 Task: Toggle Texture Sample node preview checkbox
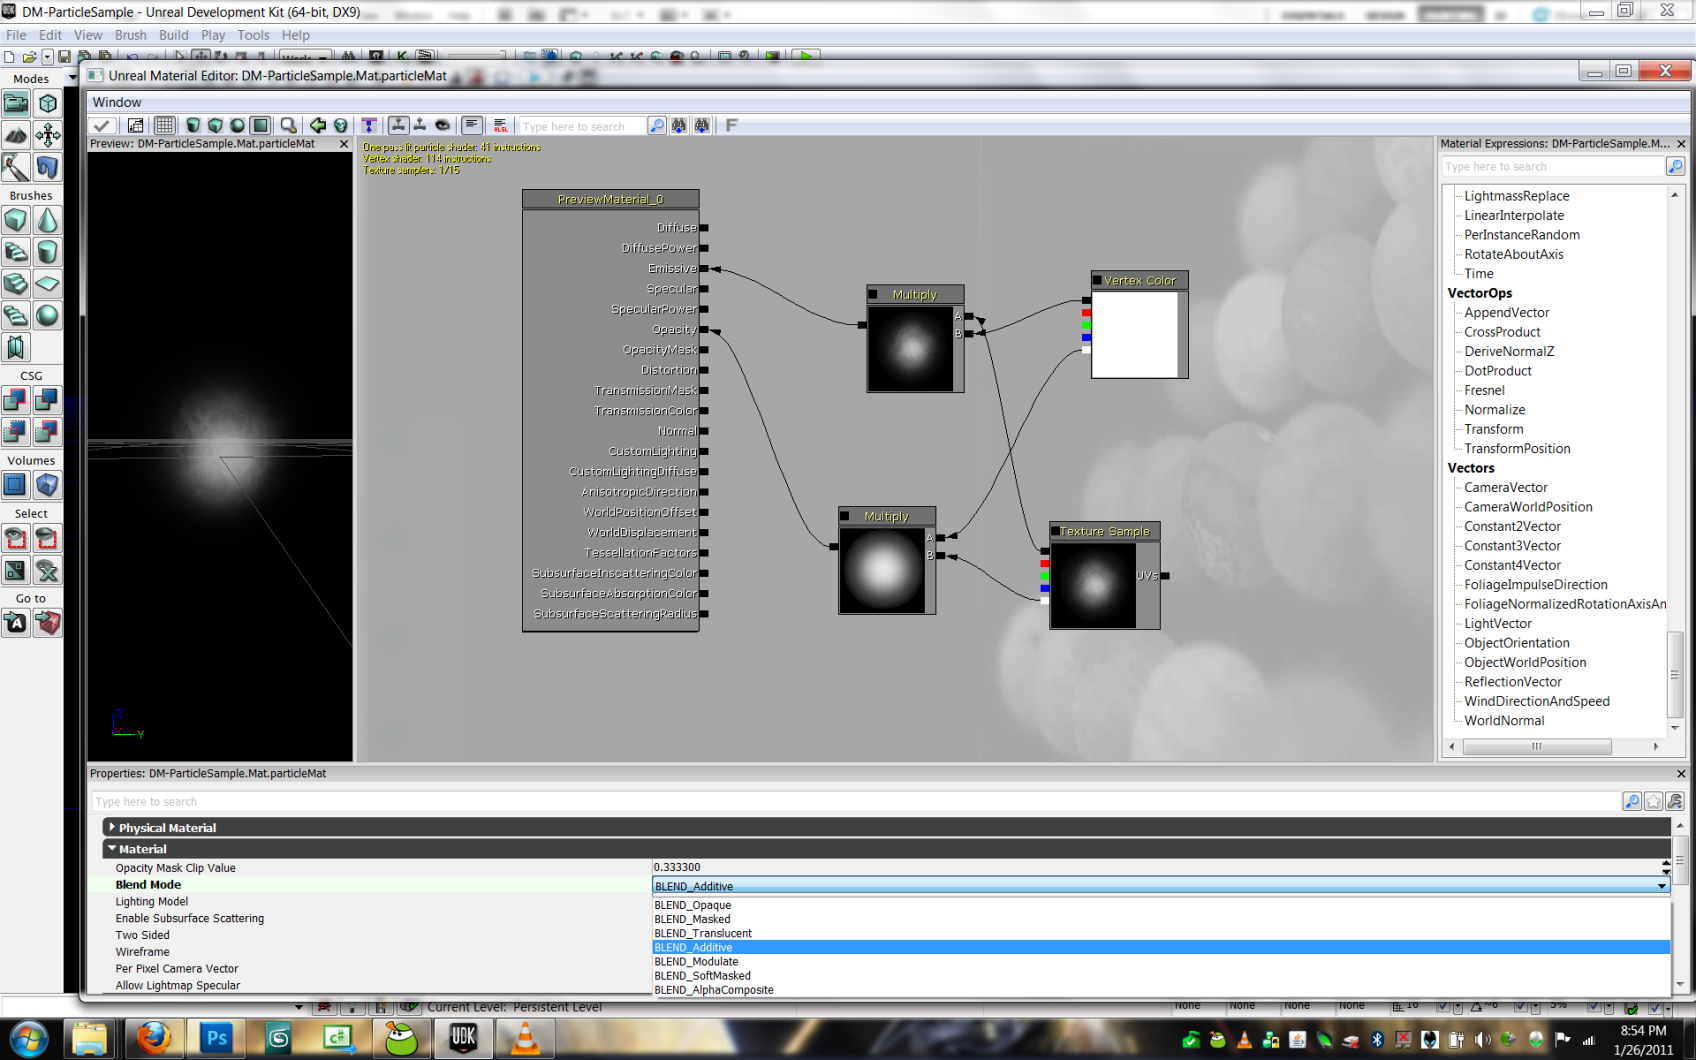[1055, 531]
